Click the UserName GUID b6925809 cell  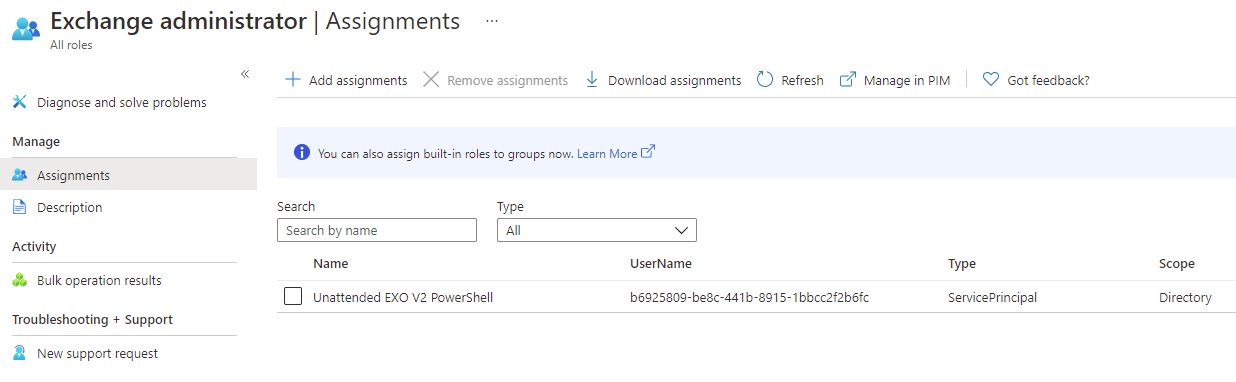pyautogui.click(x=749, y=297)
